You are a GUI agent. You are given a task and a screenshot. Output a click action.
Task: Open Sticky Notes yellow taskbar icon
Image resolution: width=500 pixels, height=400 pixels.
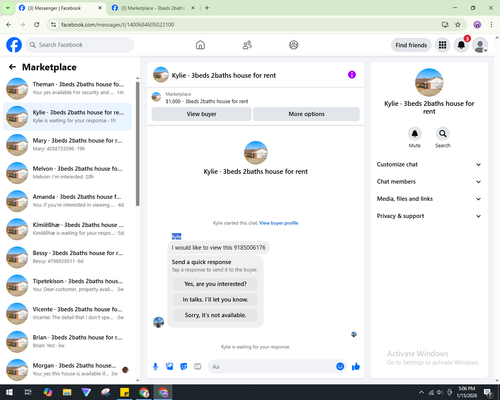point(125,392)
